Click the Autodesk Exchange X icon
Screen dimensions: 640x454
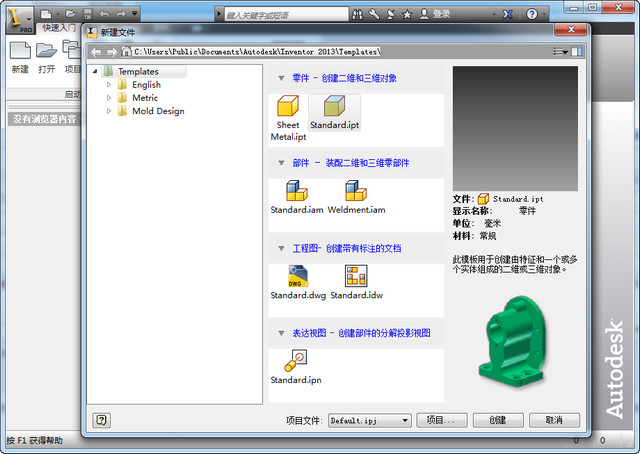507,14
